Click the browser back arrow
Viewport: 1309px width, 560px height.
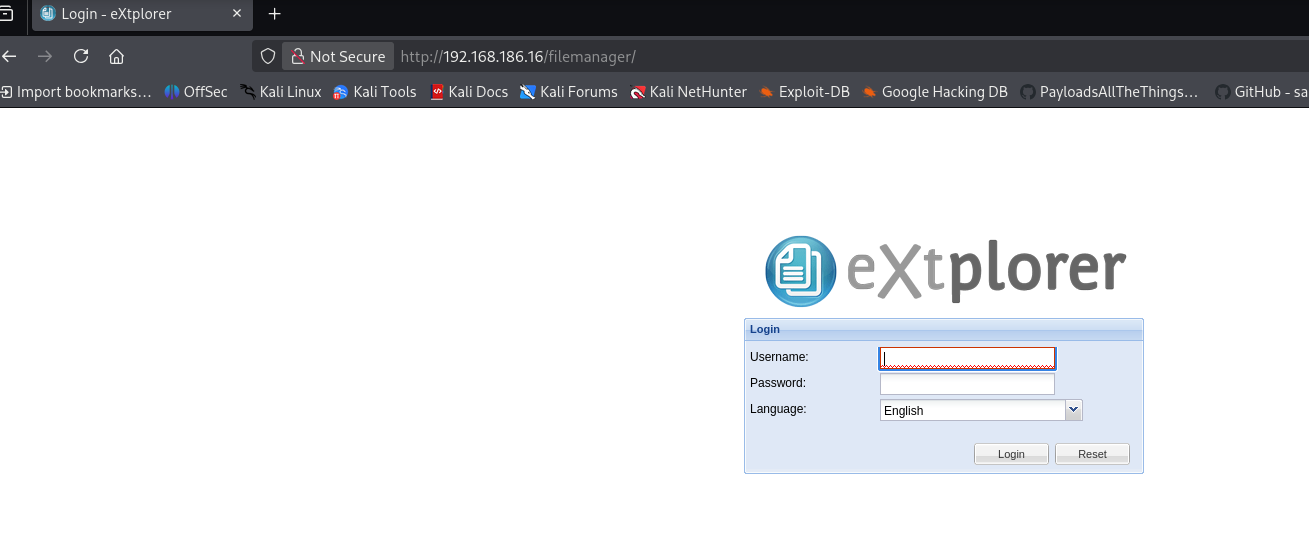(x=9, y=56)
